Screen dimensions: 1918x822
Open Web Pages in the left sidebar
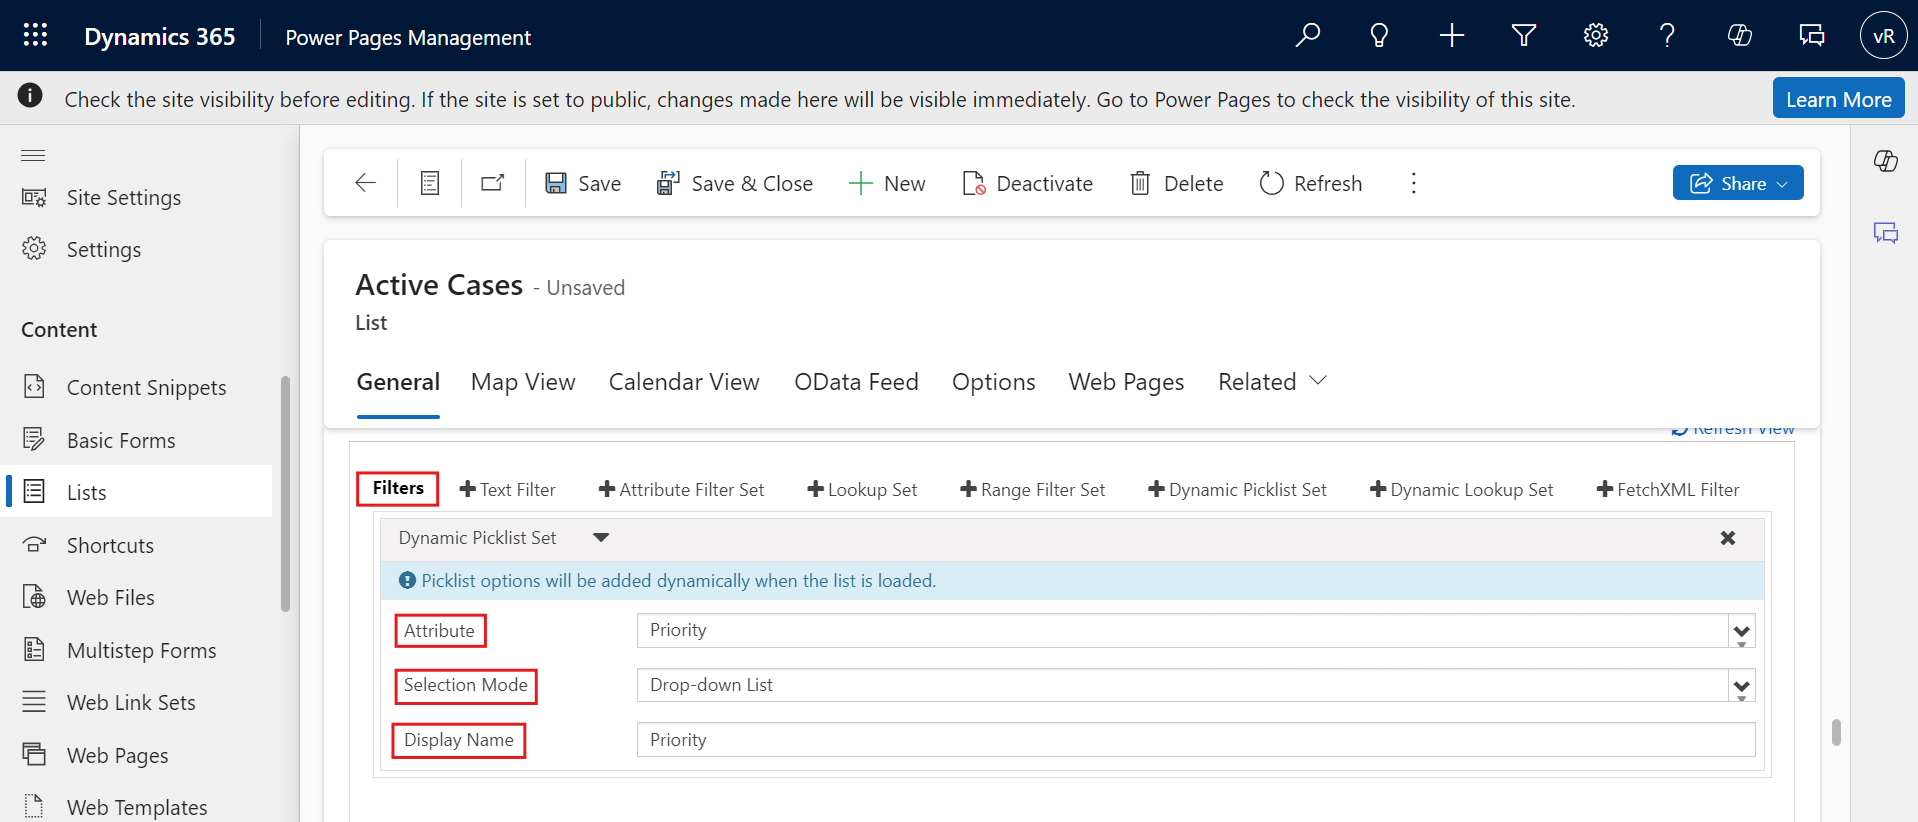point(117,755)
